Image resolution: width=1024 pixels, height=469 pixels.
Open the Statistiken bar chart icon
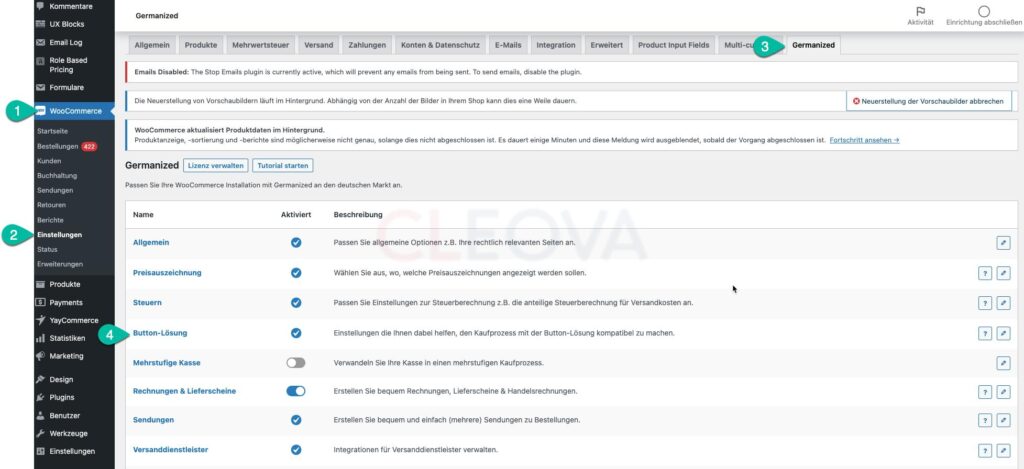click(x=40, y=338)
